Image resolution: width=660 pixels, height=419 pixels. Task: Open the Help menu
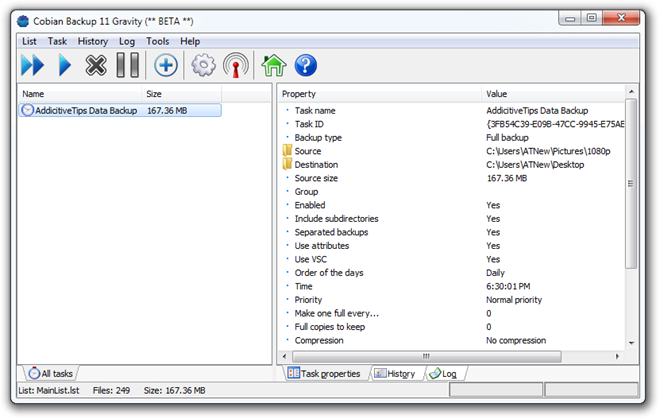190,41
